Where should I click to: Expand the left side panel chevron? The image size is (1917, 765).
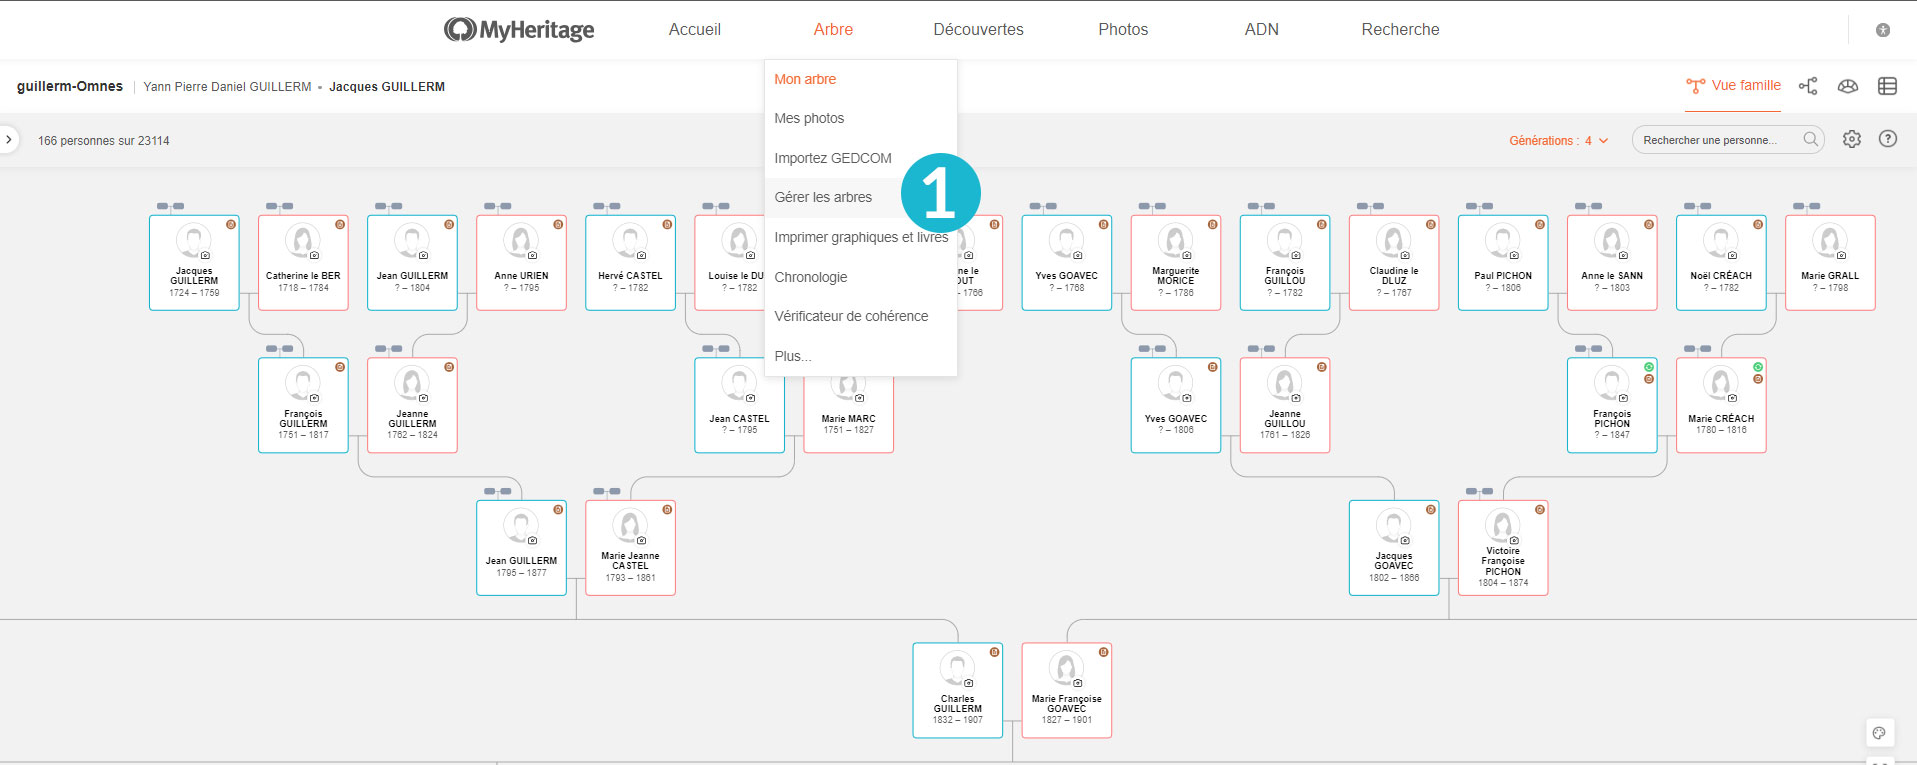point(9,140)
